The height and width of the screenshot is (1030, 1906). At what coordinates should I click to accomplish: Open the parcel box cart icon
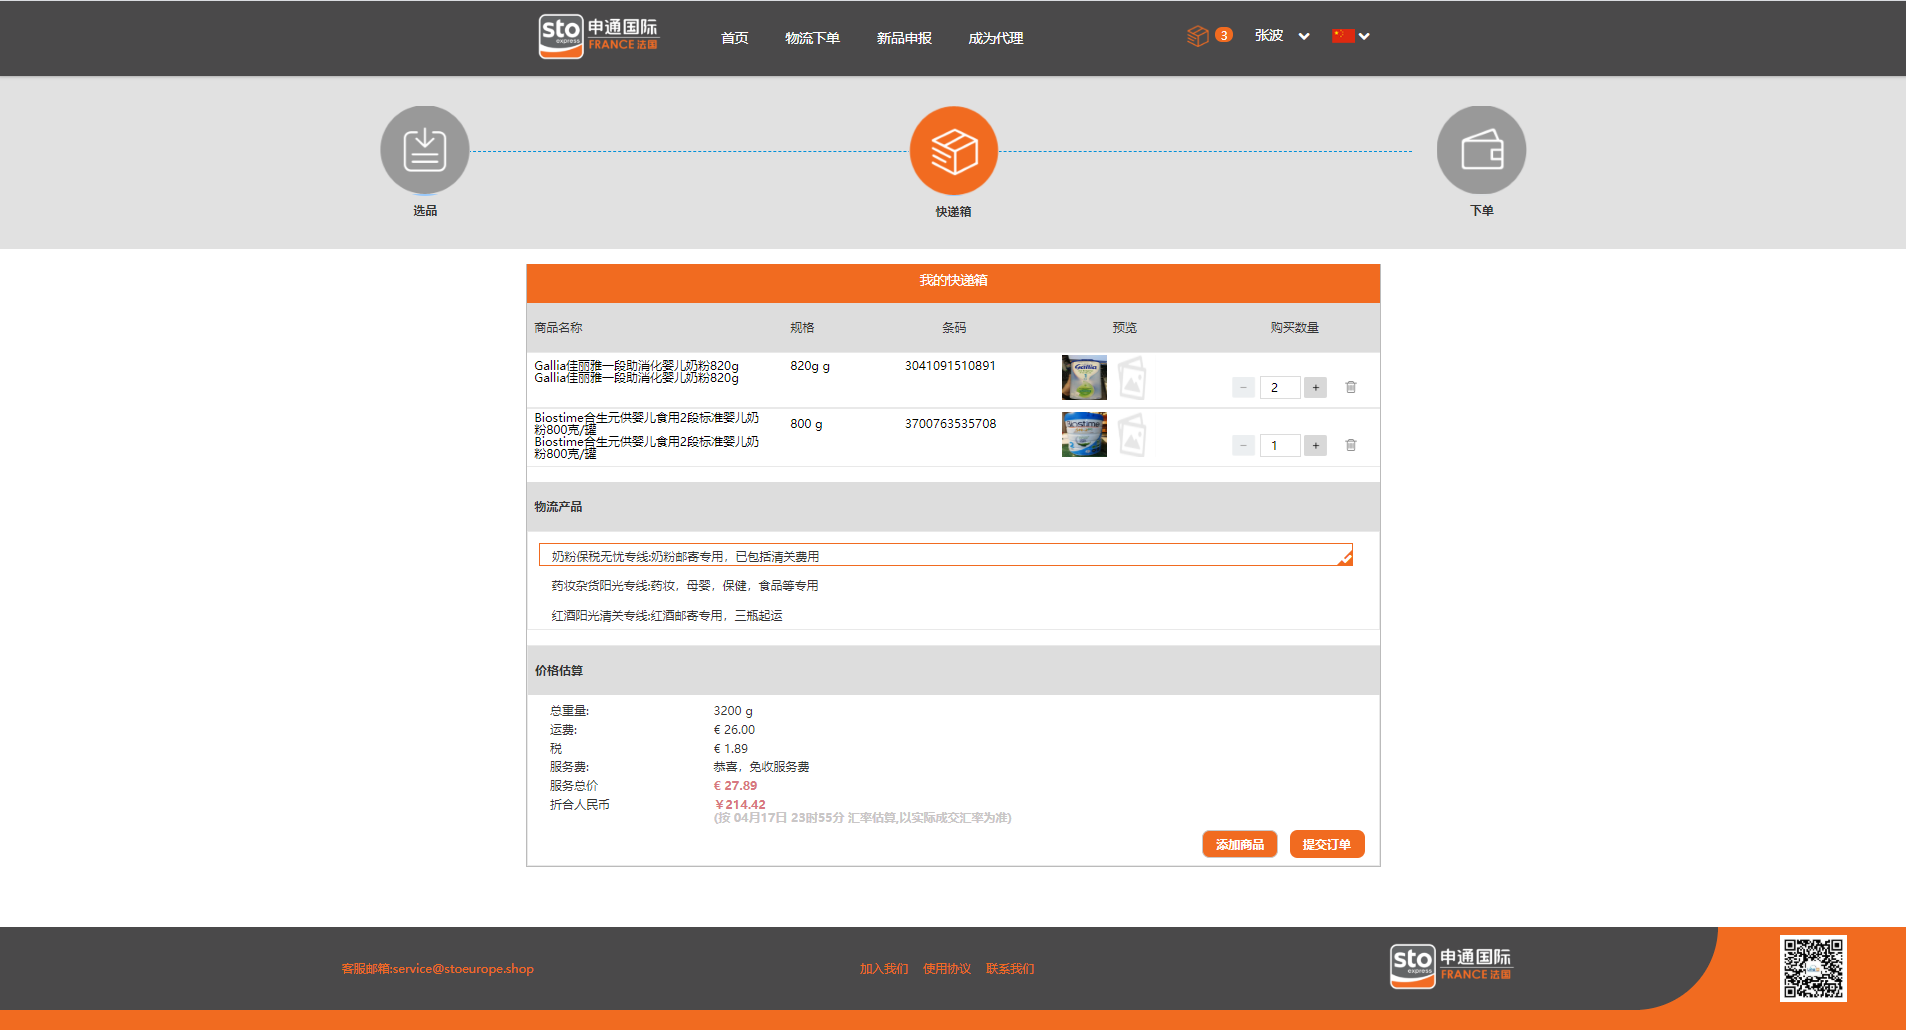1197,36
